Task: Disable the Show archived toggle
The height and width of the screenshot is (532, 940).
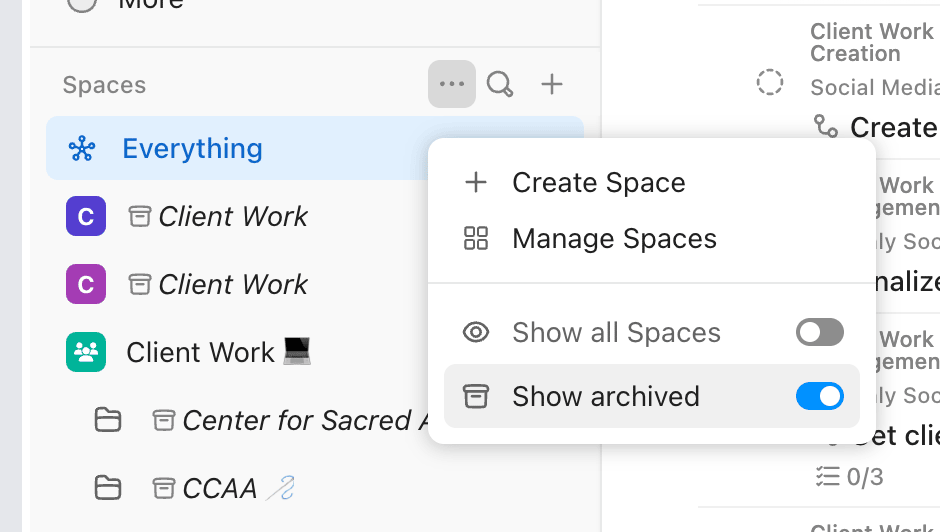Action: [820, 396]
